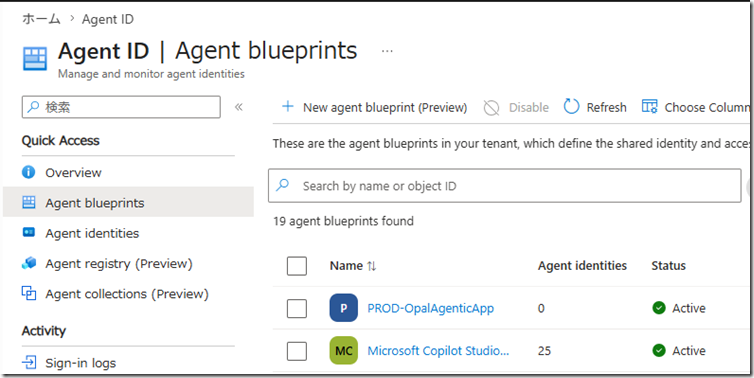
Task: Open Agent collections (Preview)
Action: point(128,294)
